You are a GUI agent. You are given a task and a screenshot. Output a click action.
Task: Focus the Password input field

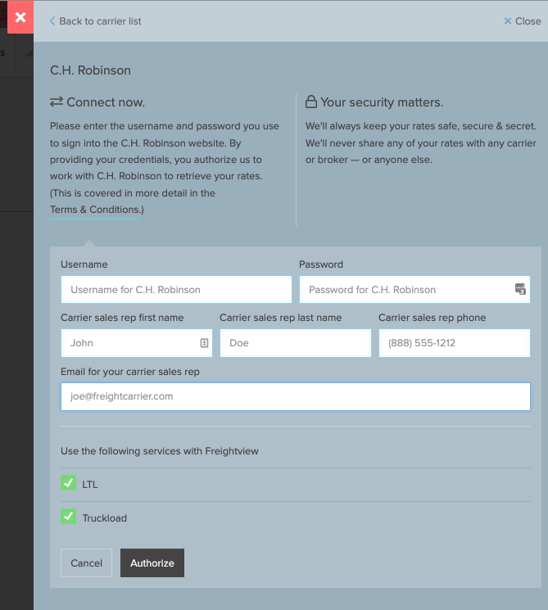(415, 289)
